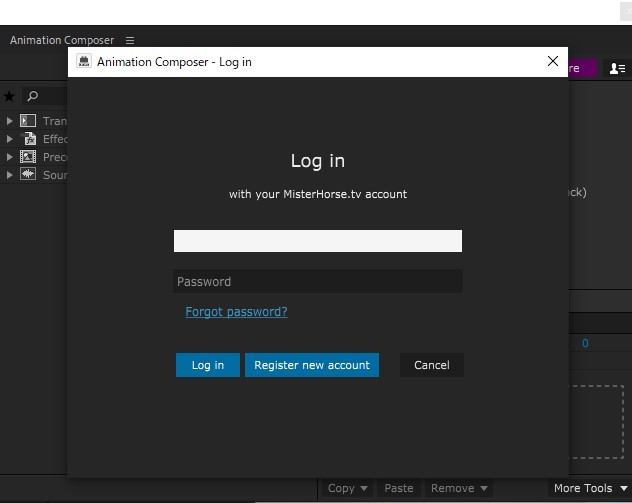Select the Effects category icon
This screenshot has width=632, height=503.
pyautogui.click(x=29, y=139)
